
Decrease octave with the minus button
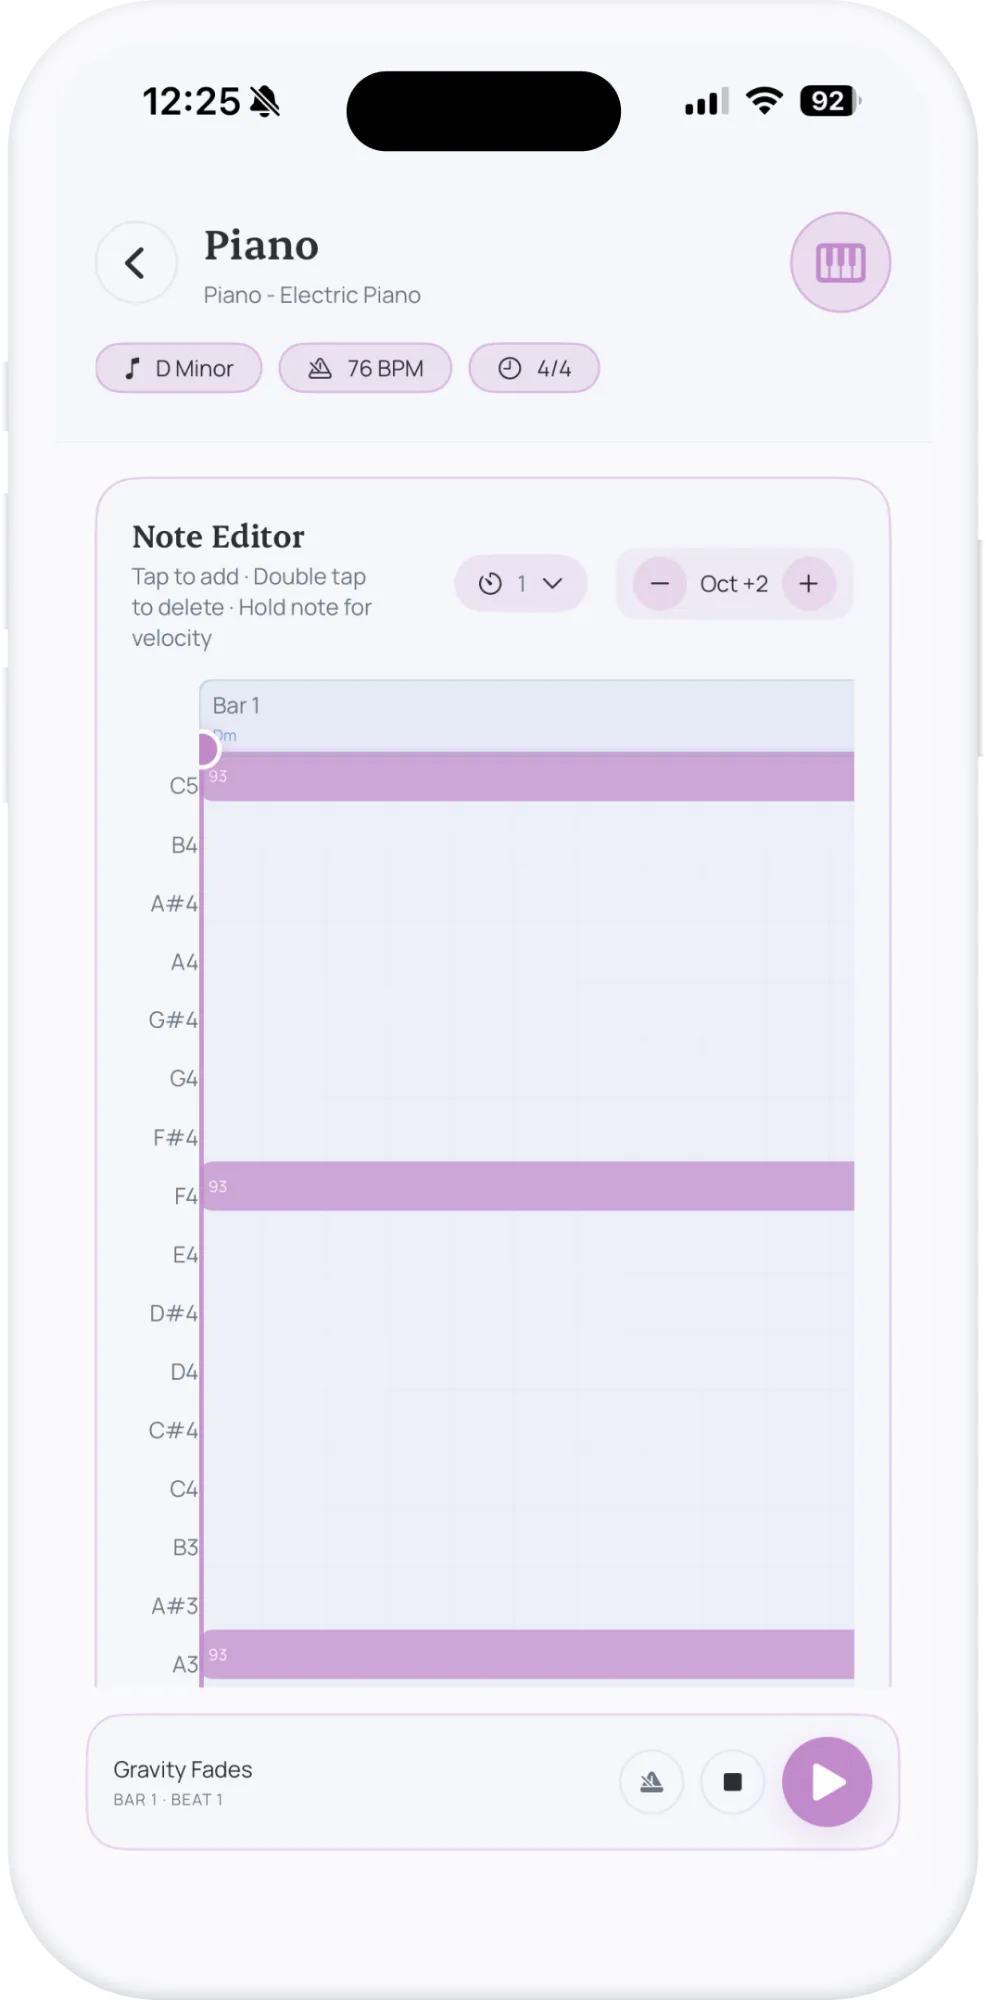(660, 584)
